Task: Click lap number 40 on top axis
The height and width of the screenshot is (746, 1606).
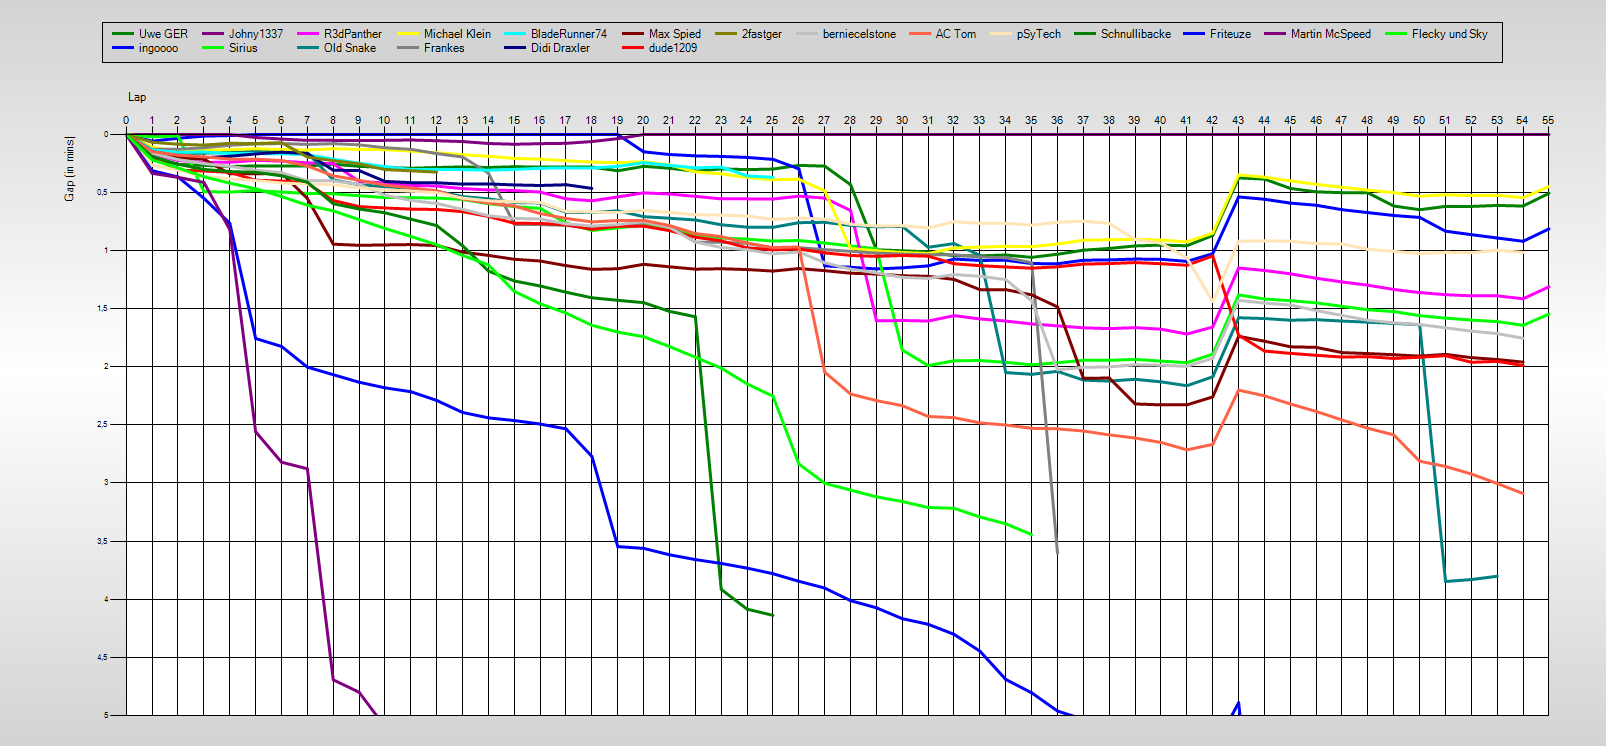Action: (x=1160, y=120)
